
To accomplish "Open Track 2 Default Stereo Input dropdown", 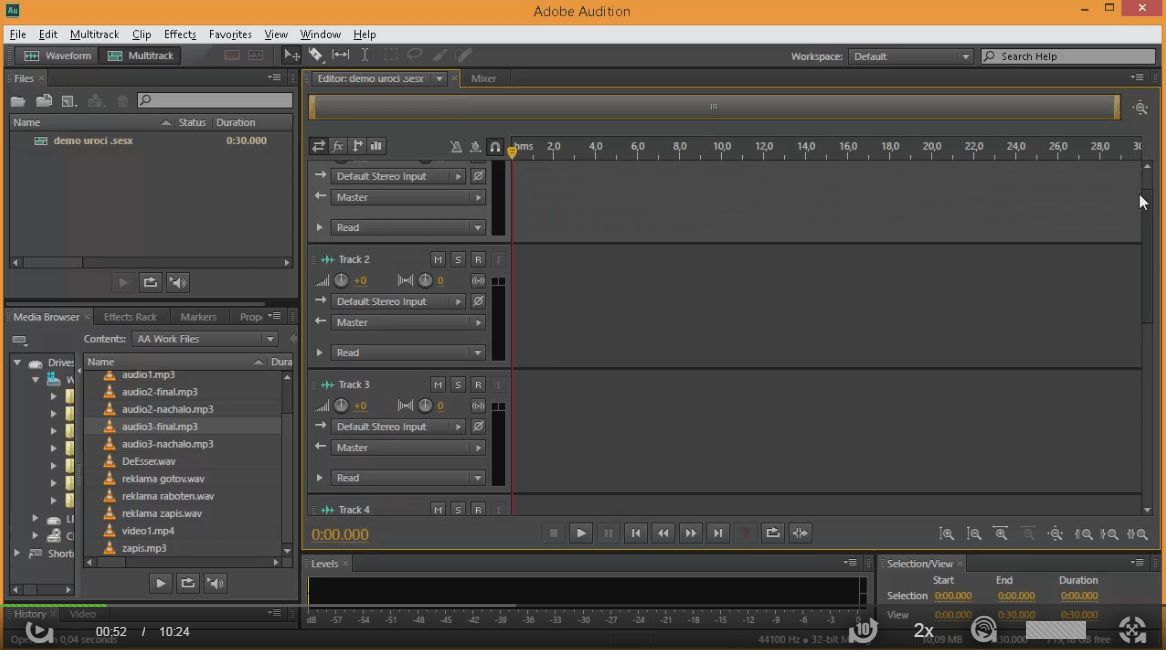I will 399,301.
